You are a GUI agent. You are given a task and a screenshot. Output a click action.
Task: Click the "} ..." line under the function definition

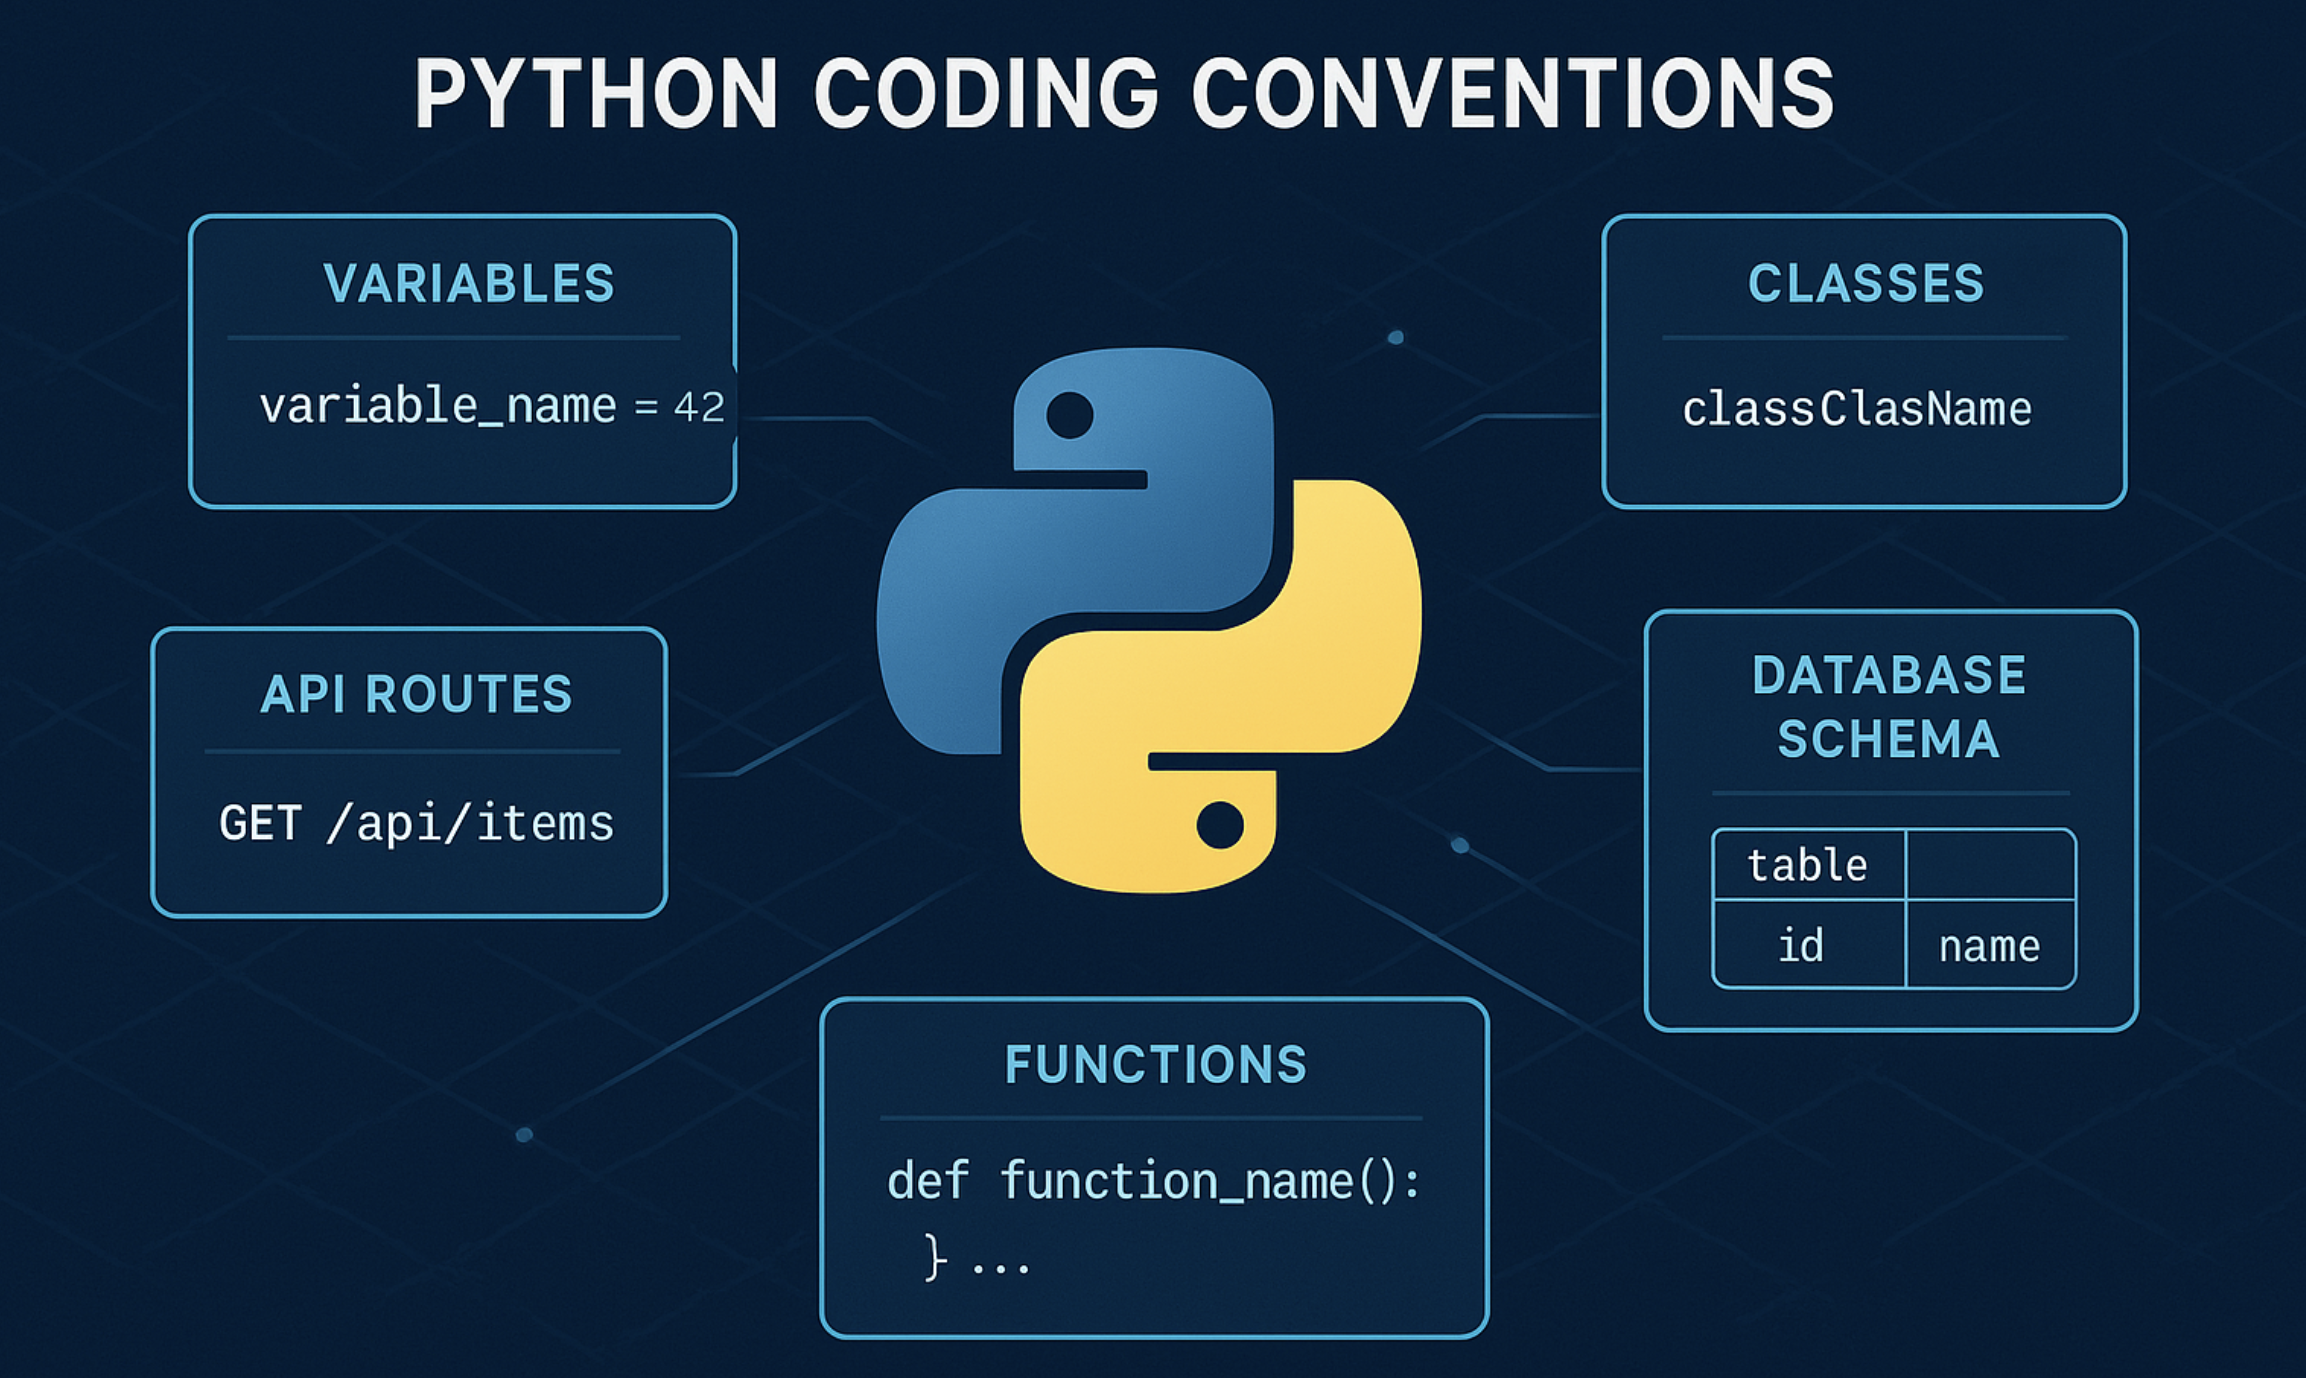pos(977,1257)
